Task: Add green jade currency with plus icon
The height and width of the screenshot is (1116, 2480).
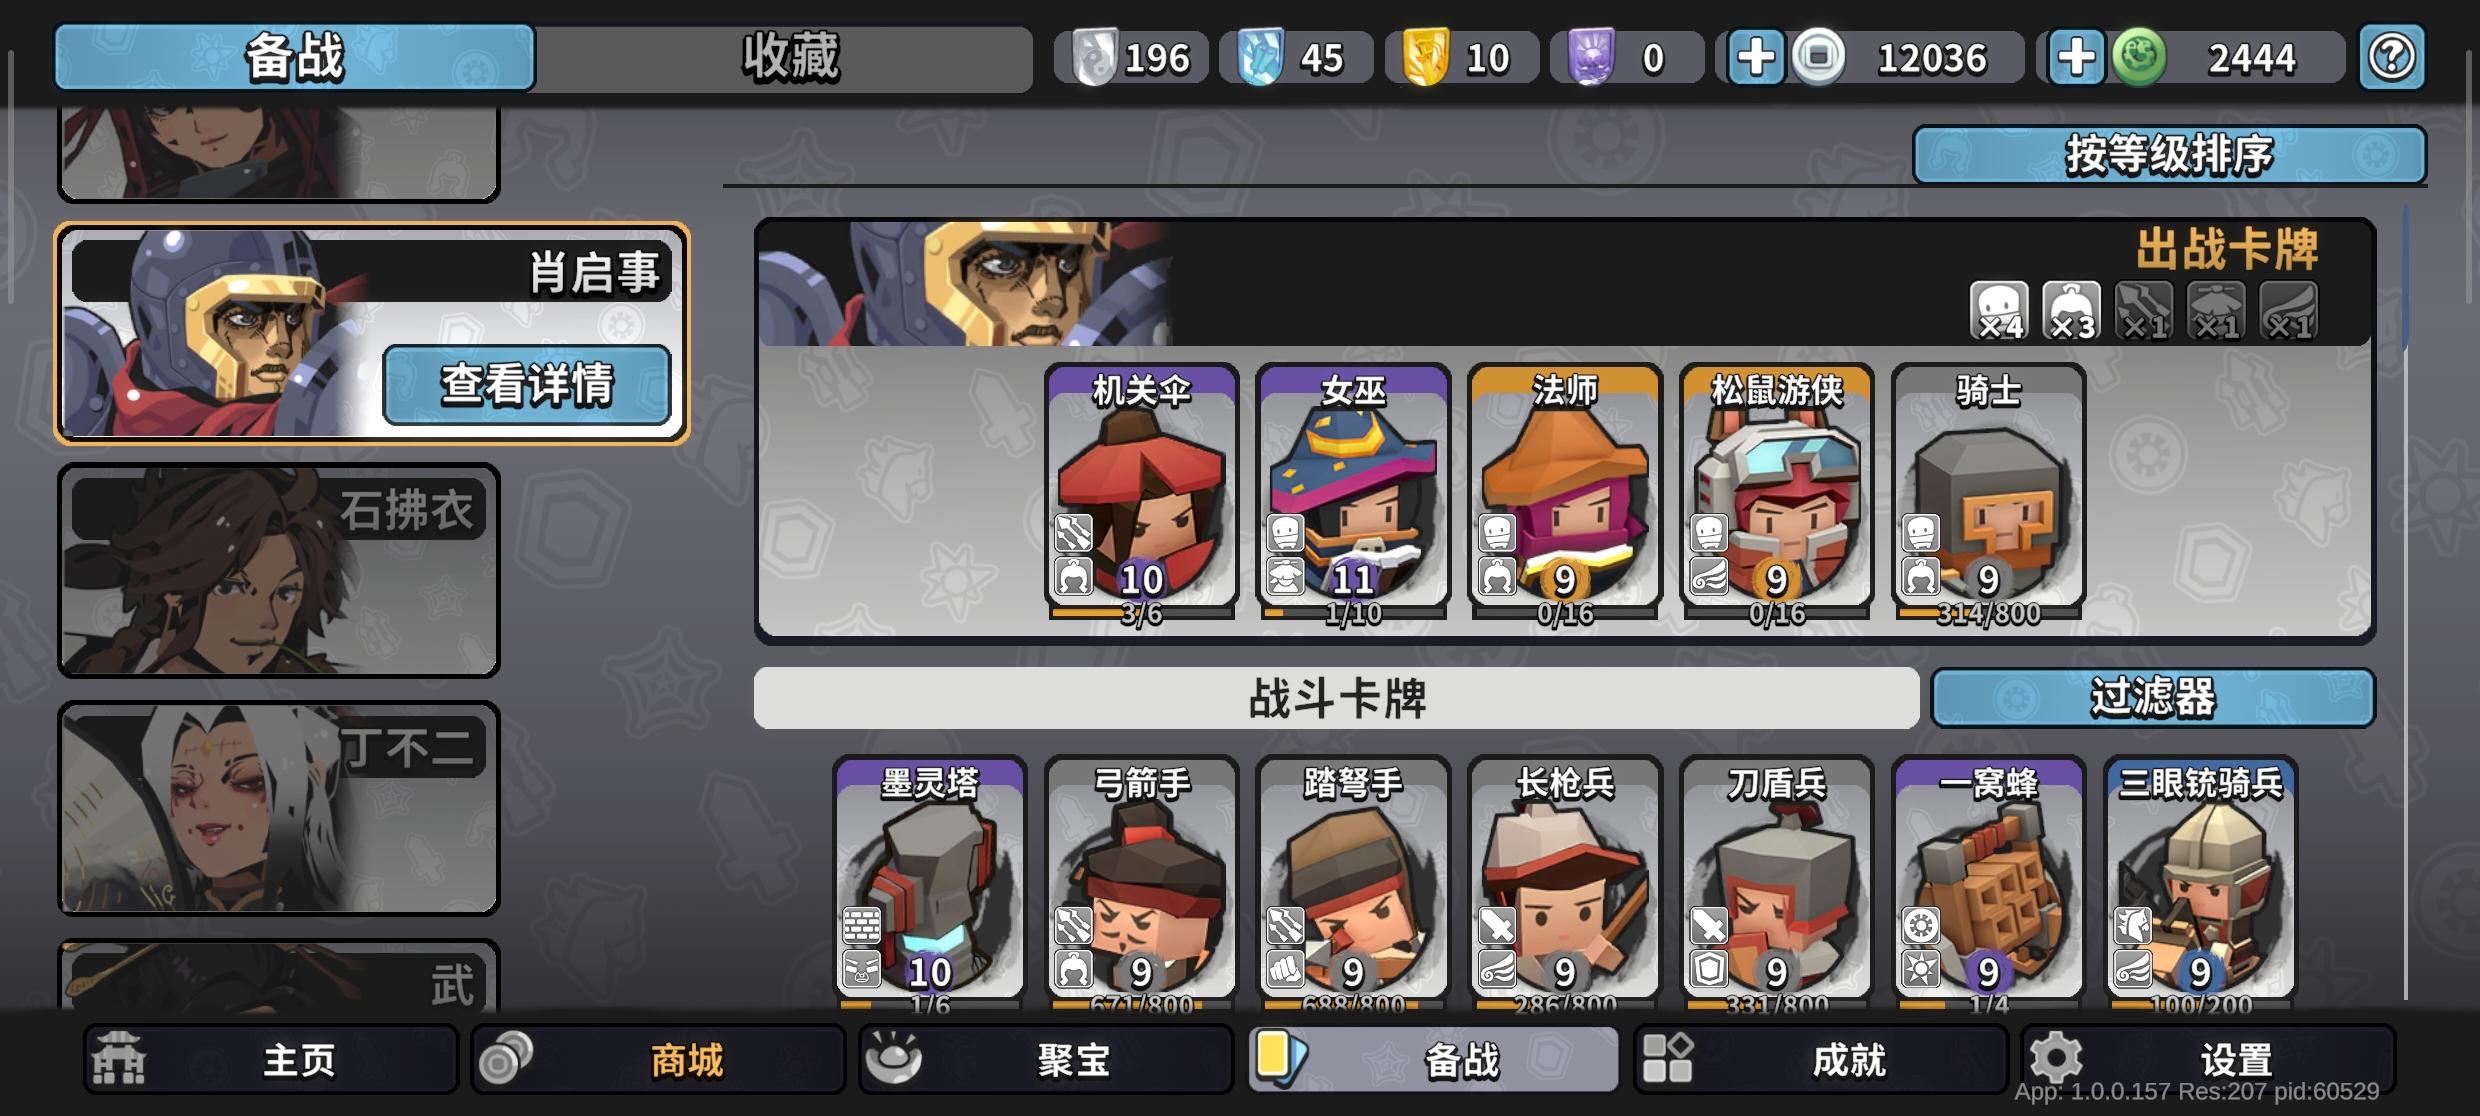Action: pos(2076,58)
